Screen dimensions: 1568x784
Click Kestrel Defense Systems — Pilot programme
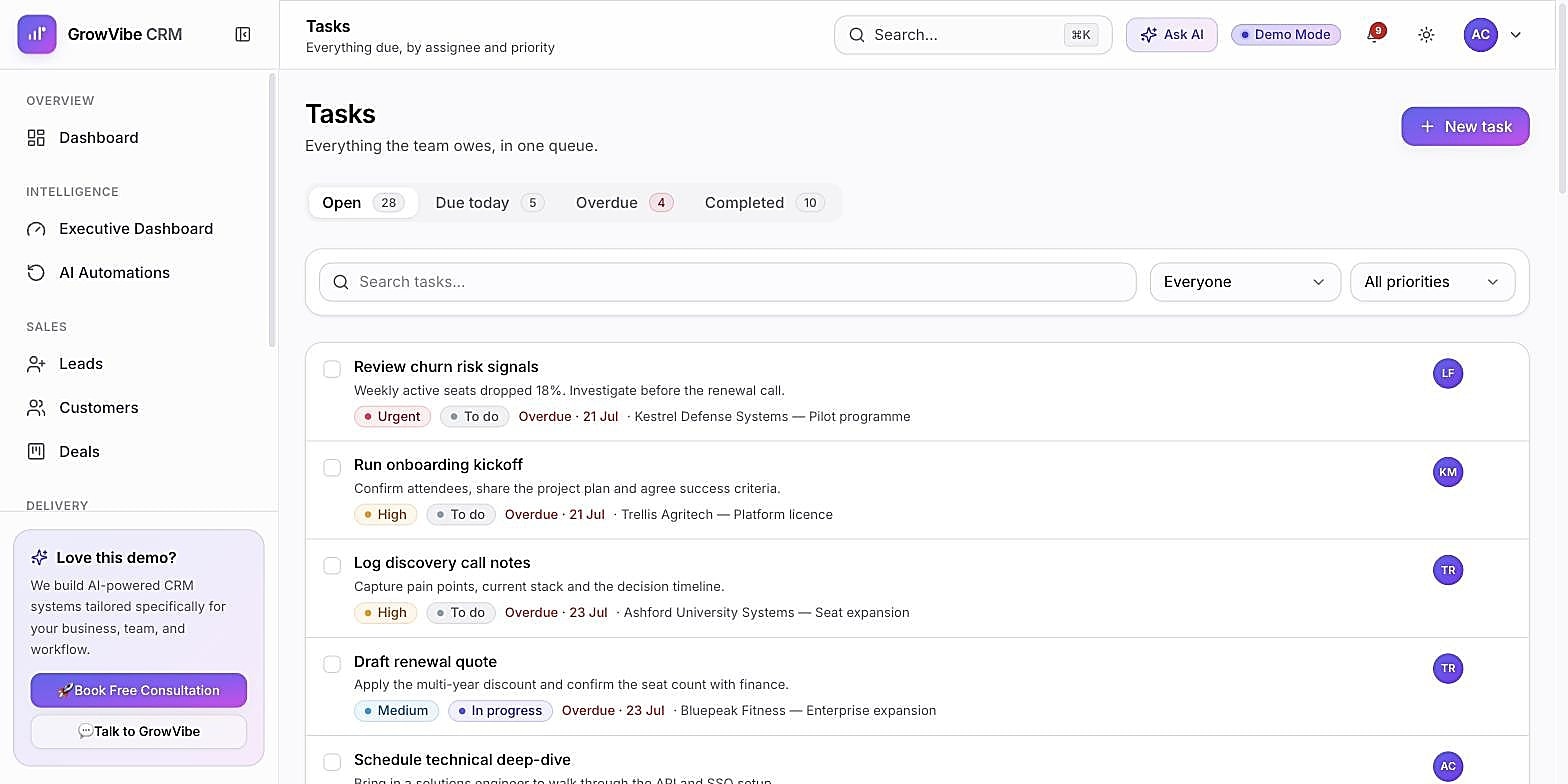772,417
